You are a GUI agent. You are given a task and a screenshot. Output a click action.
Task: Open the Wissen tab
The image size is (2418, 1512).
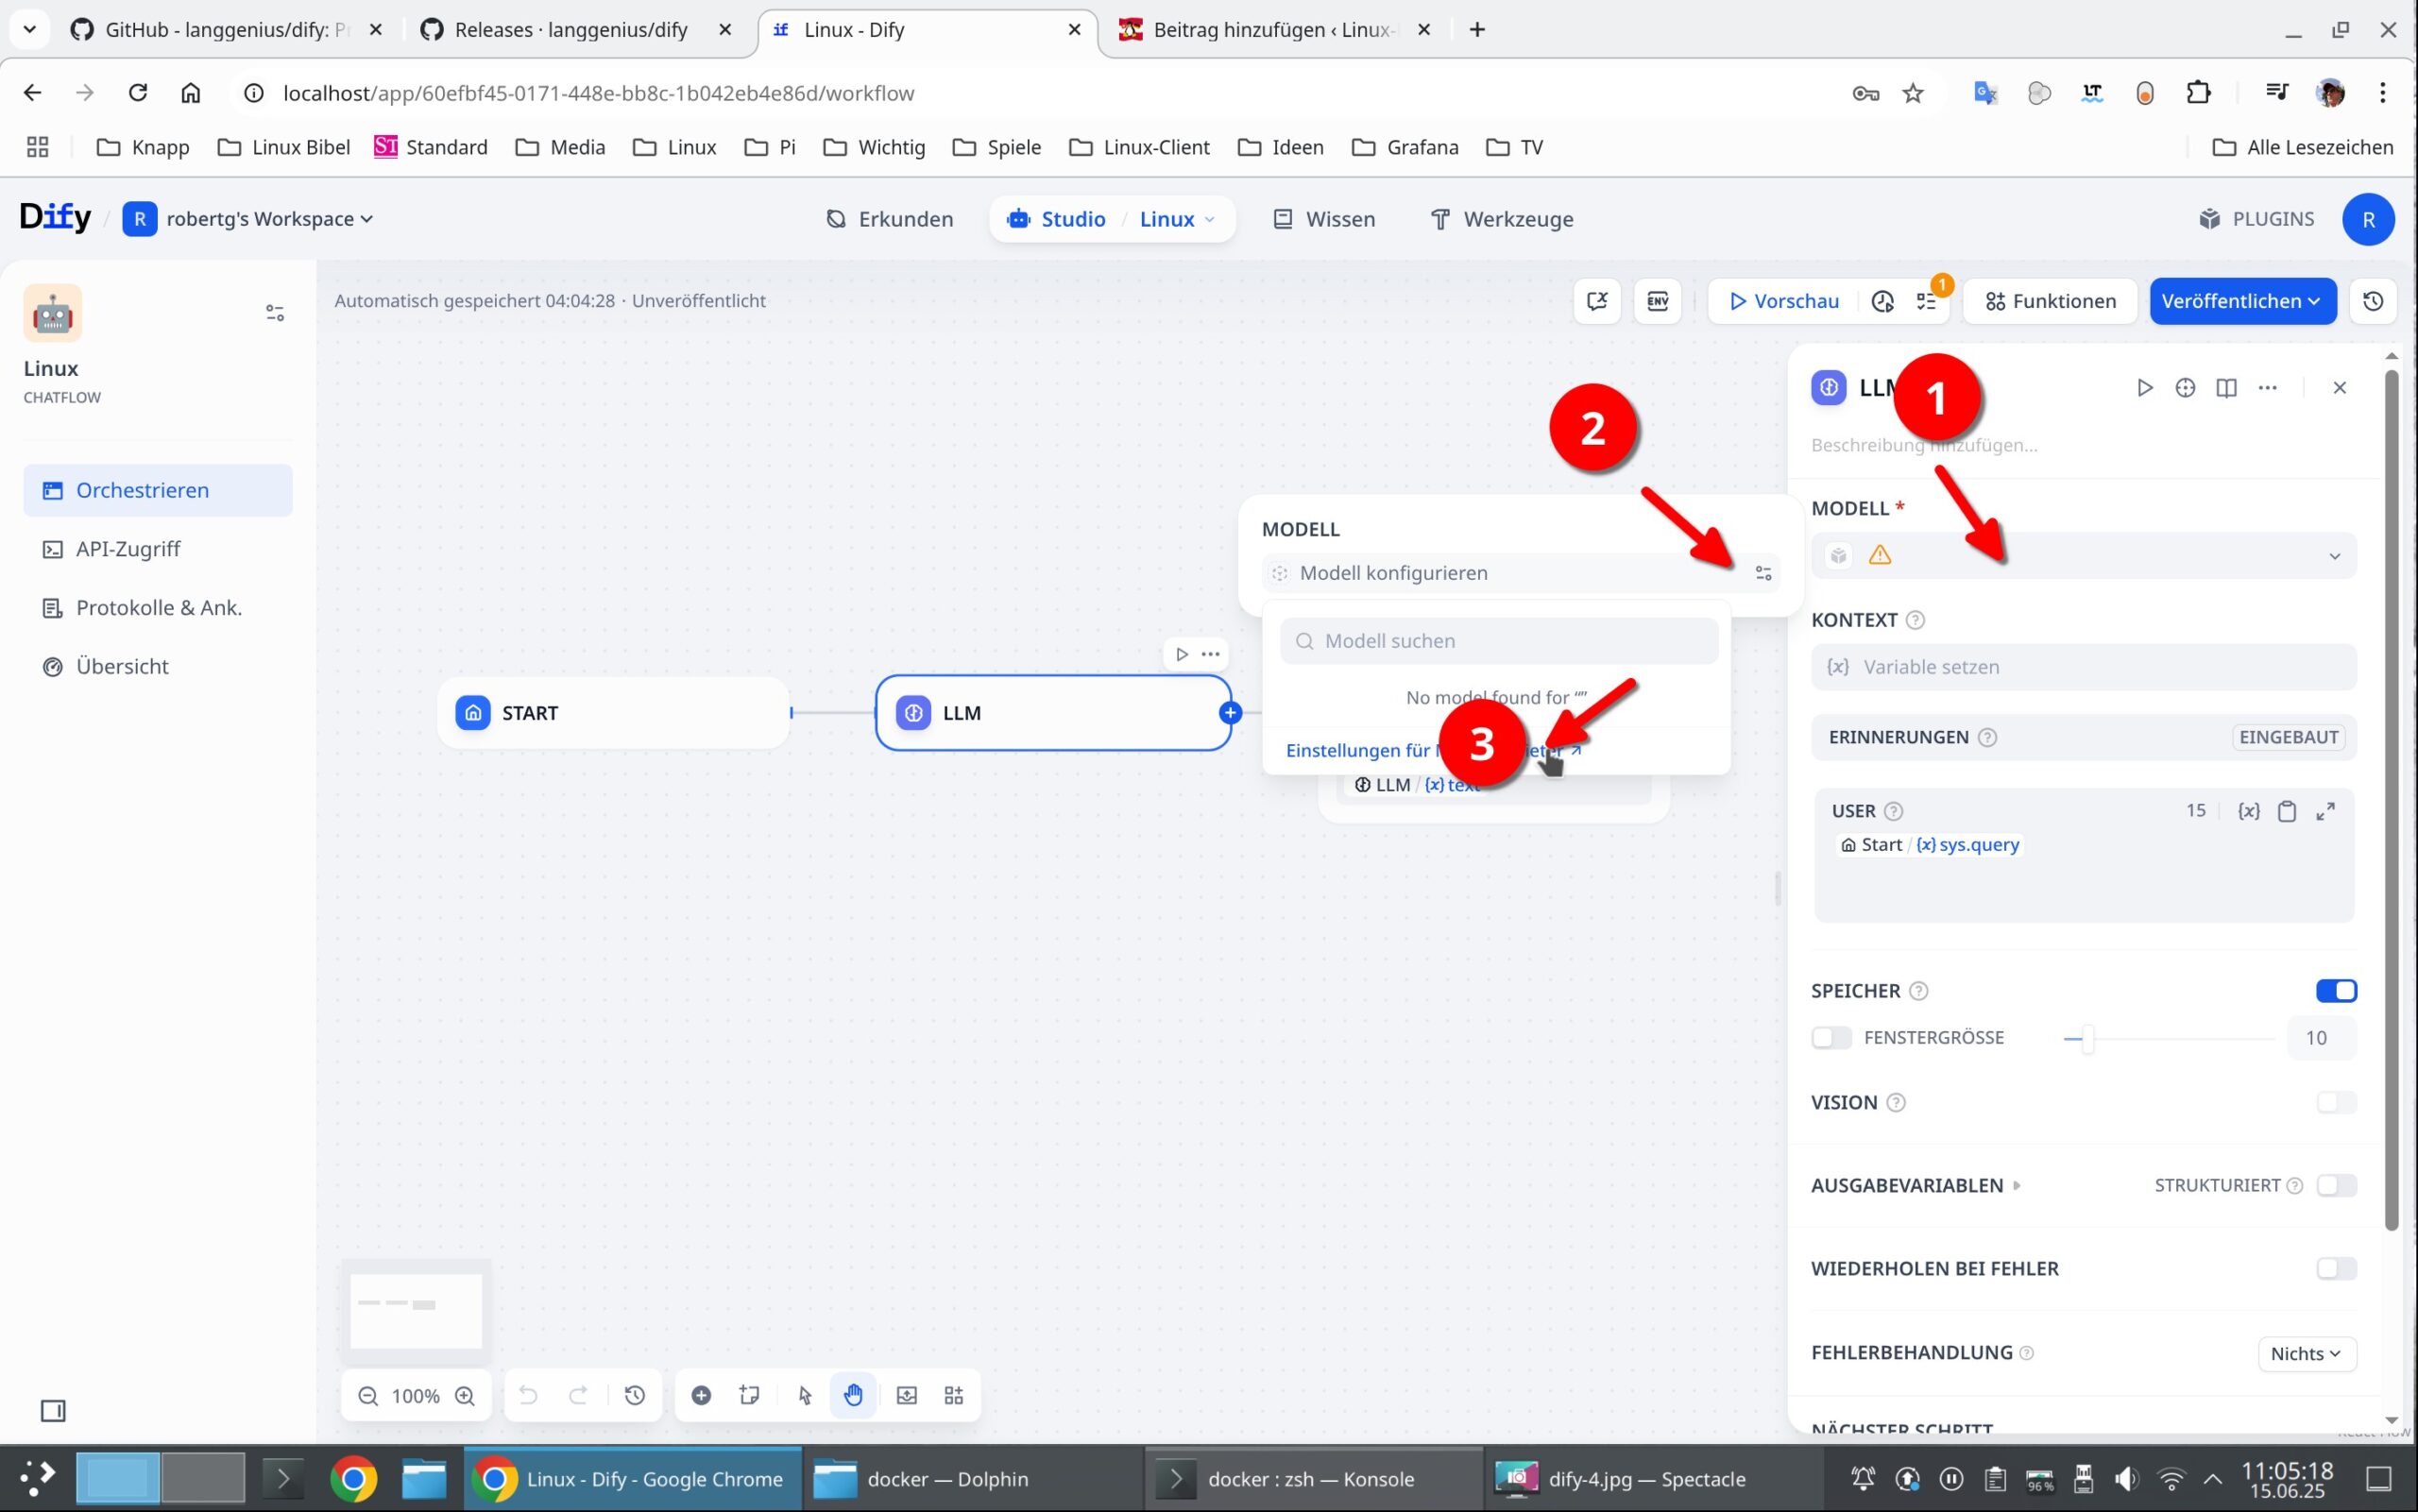(x=1323, y=219)
